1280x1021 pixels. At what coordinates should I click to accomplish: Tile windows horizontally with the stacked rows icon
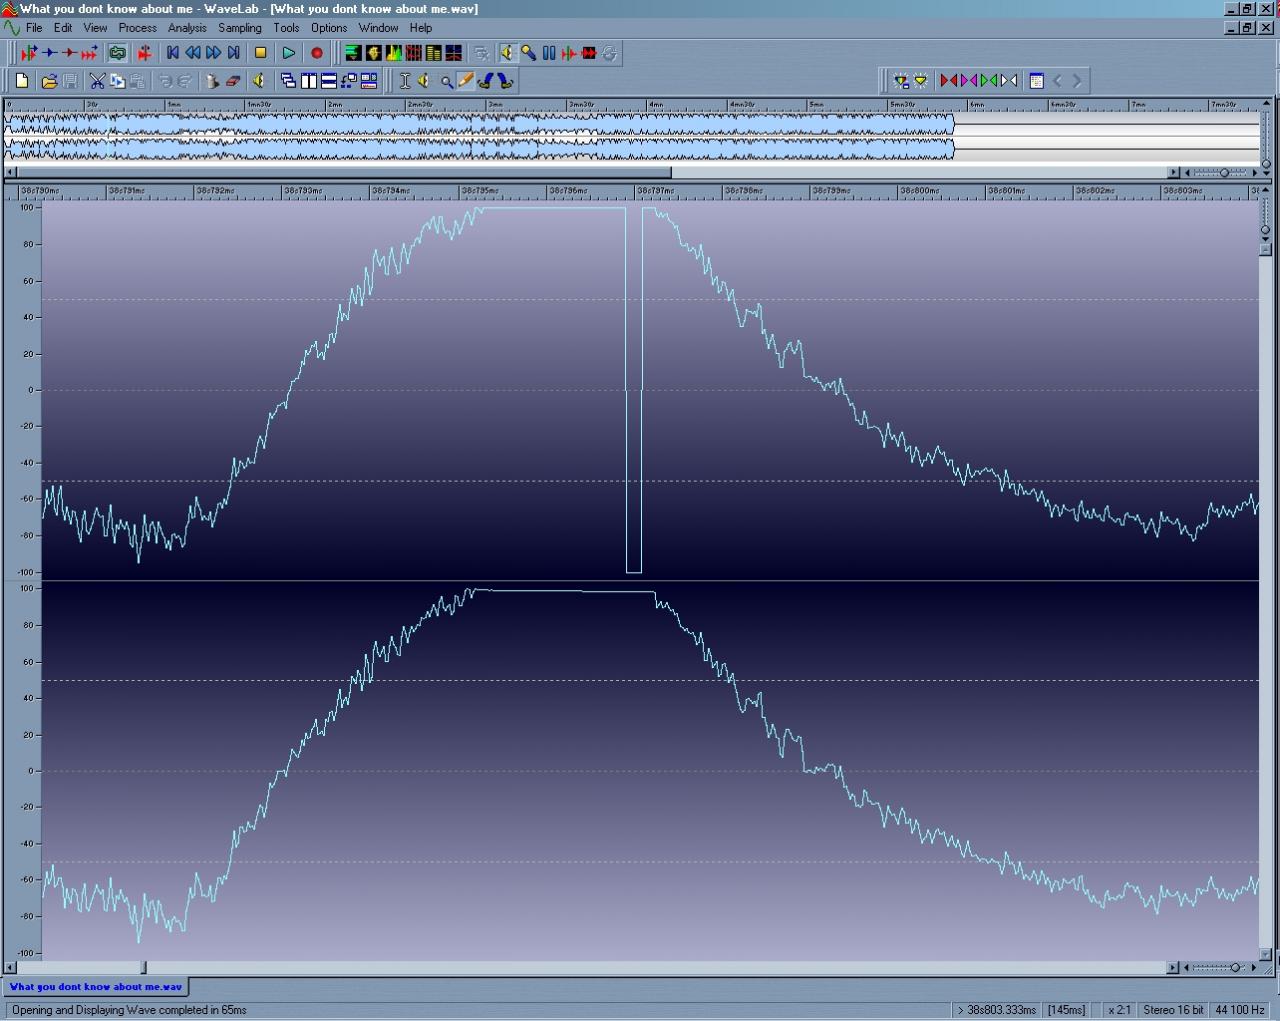pos(328,81)
